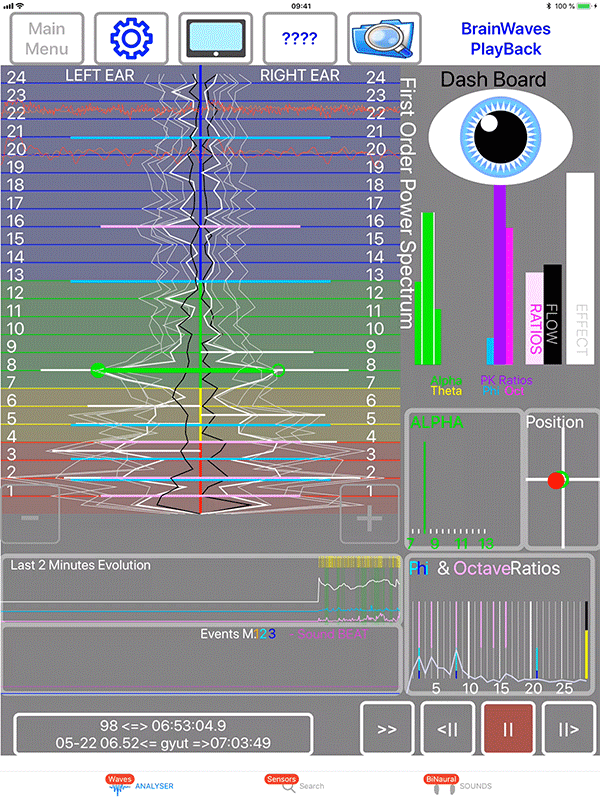Screen dimensions: 600x800
Task: Tap the Alpha legend label
Action: 446,380
